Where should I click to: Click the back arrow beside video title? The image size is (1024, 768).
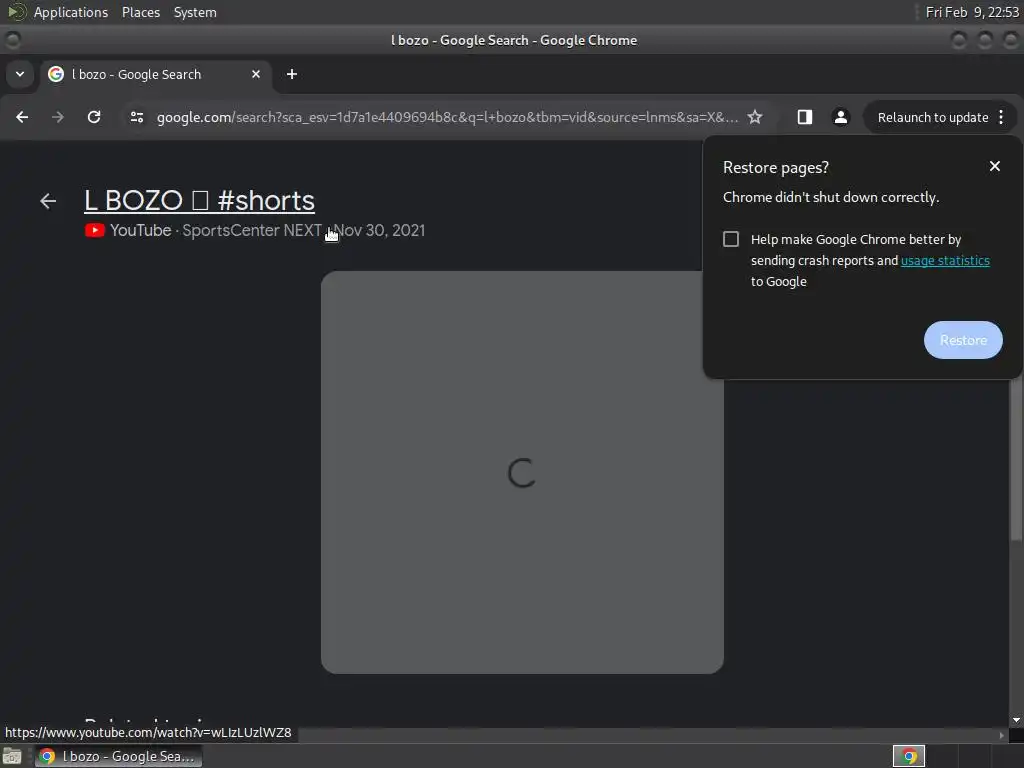(48, 201)
